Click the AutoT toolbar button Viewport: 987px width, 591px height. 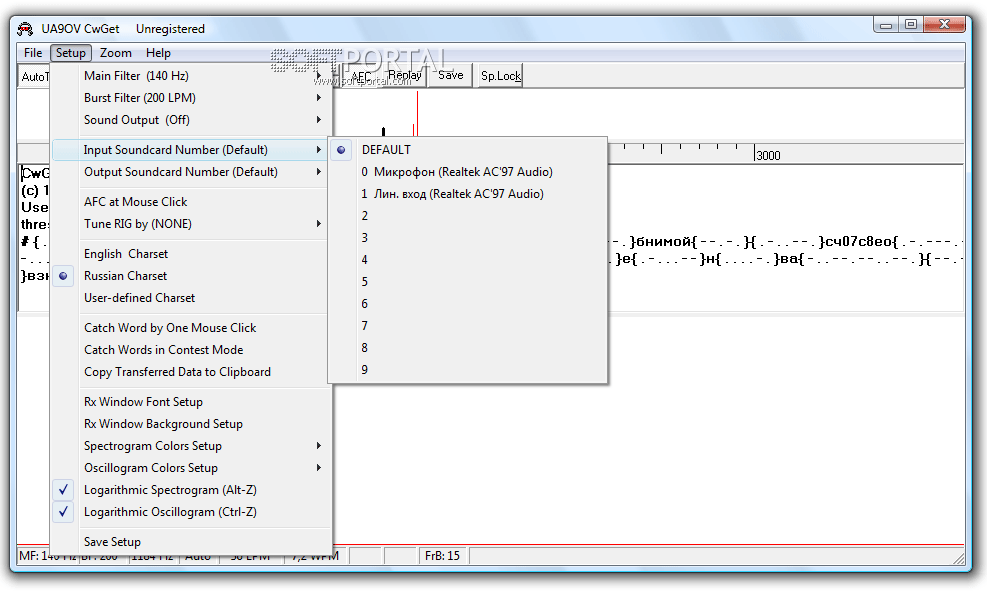[34, 76]
